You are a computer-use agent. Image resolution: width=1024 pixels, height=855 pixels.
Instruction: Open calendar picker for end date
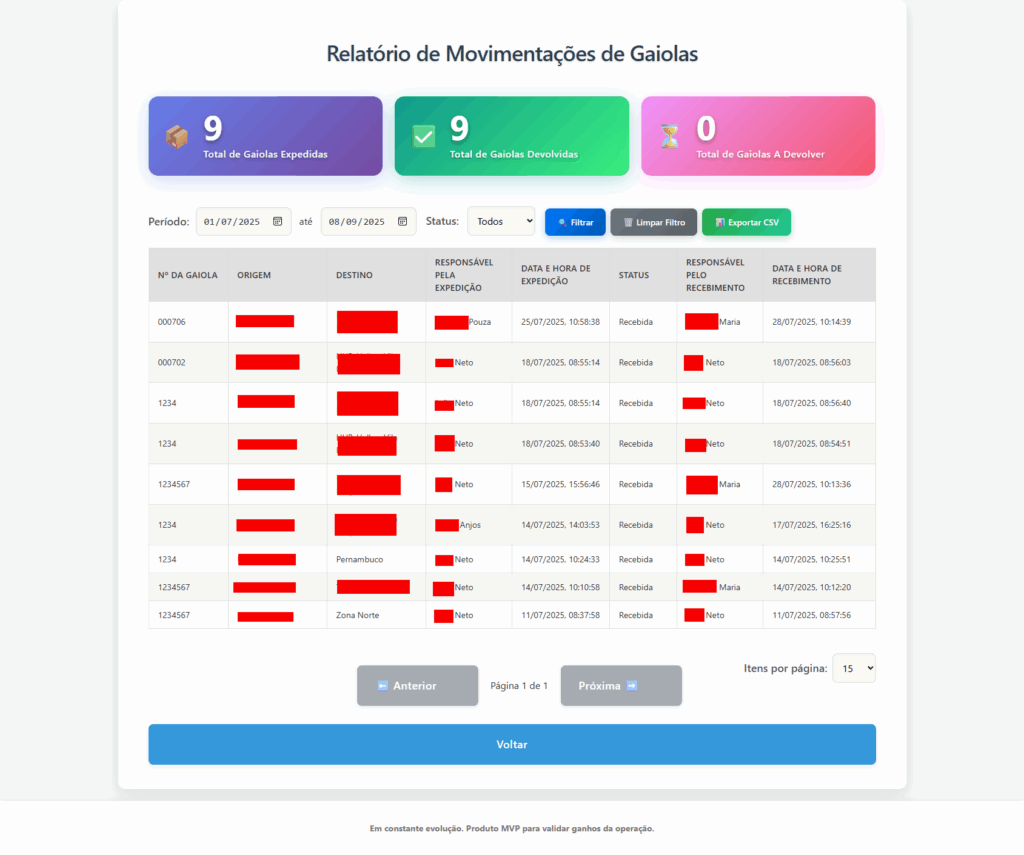pyautogui.click(x=403, y=222)
